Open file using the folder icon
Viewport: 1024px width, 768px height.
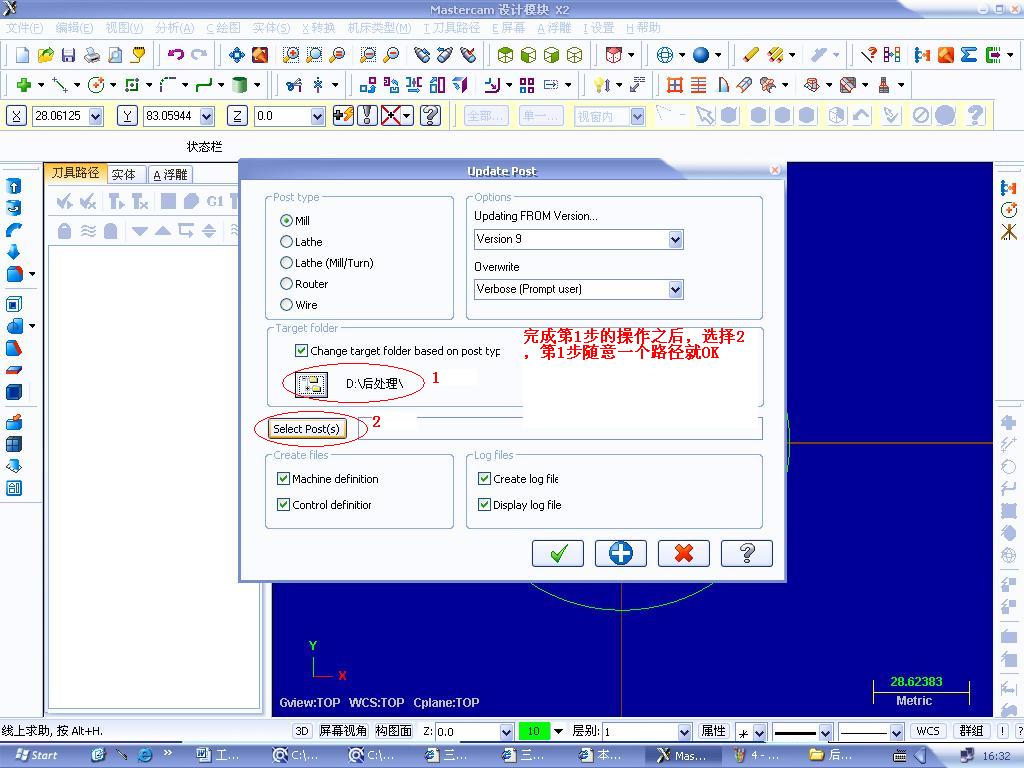click(46, 55)
